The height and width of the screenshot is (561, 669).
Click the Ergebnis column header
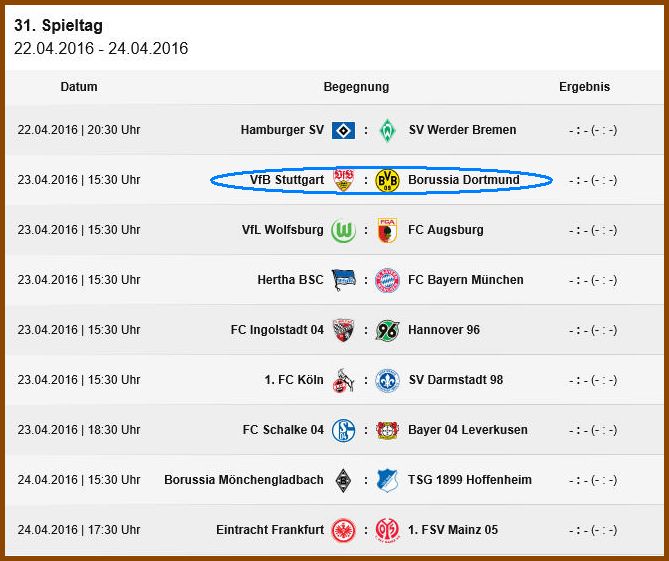pyautogui.click(x=584, y=87)
